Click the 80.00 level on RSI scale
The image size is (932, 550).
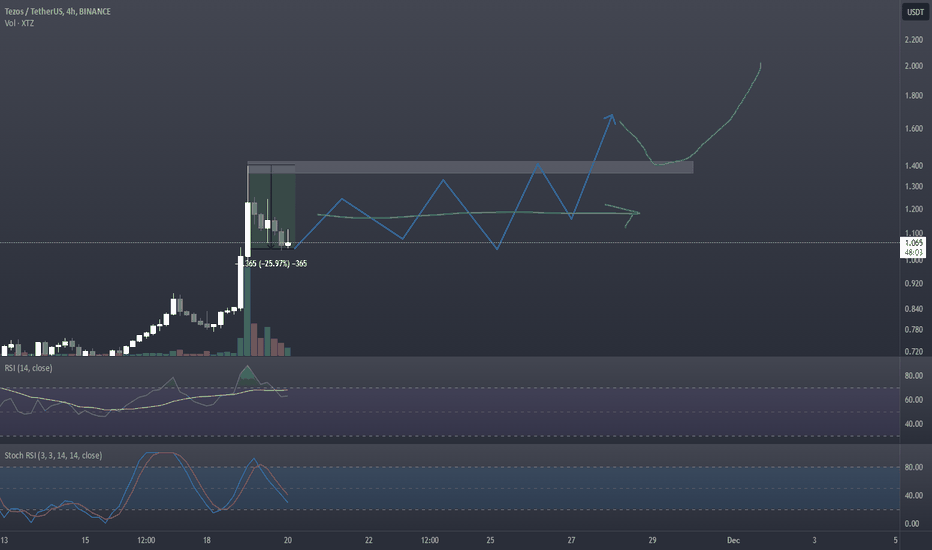click(x=914, y=376)
